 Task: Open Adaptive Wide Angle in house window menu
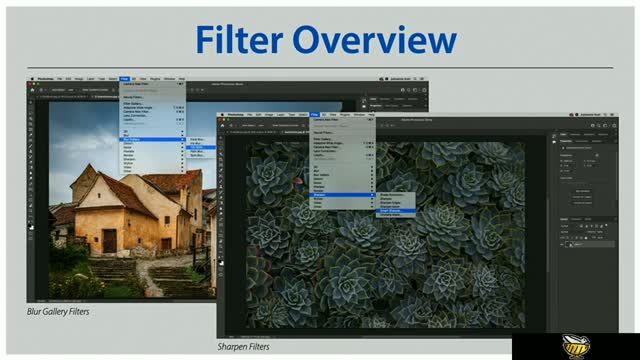pyautogui.click(x=153, y=108)
